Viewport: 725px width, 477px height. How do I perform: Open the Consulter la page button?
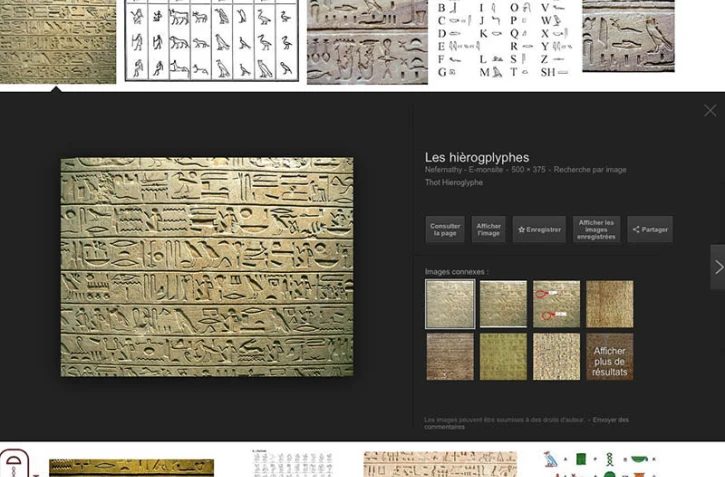(445, 230)
